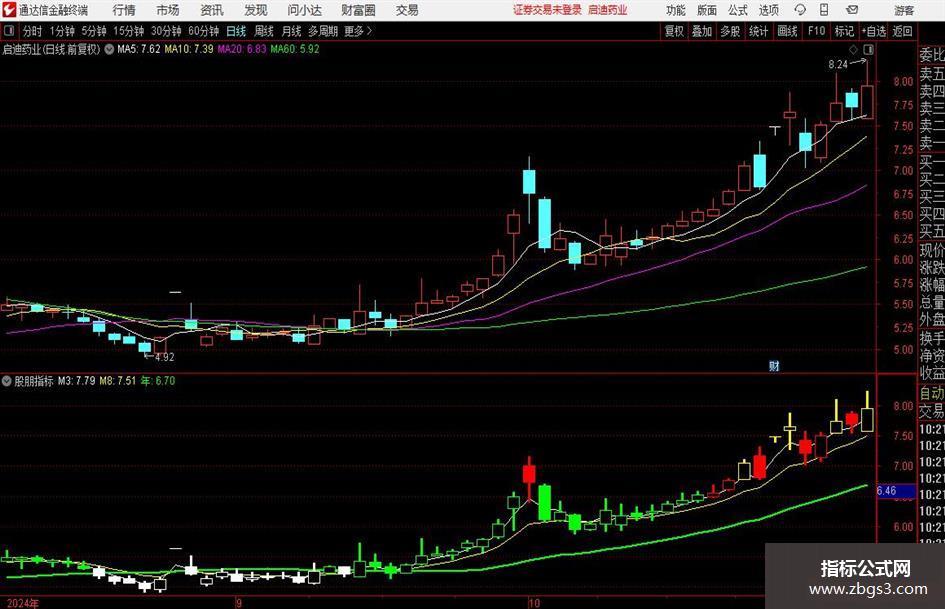Switch to the 15分钟 period tab
This screenshot has width=945, height=609.
click(129, 31)
